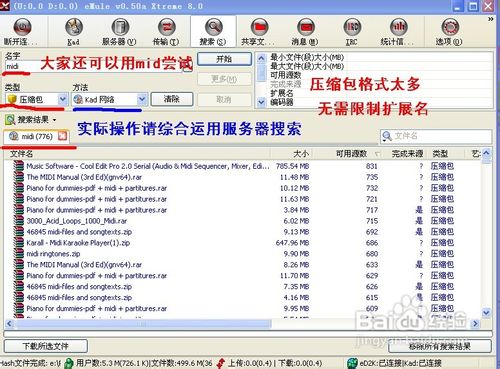Viewport: 500px width, 369px height.
Task: Click the Start (开始) search button
Action: tap(224, 59)
